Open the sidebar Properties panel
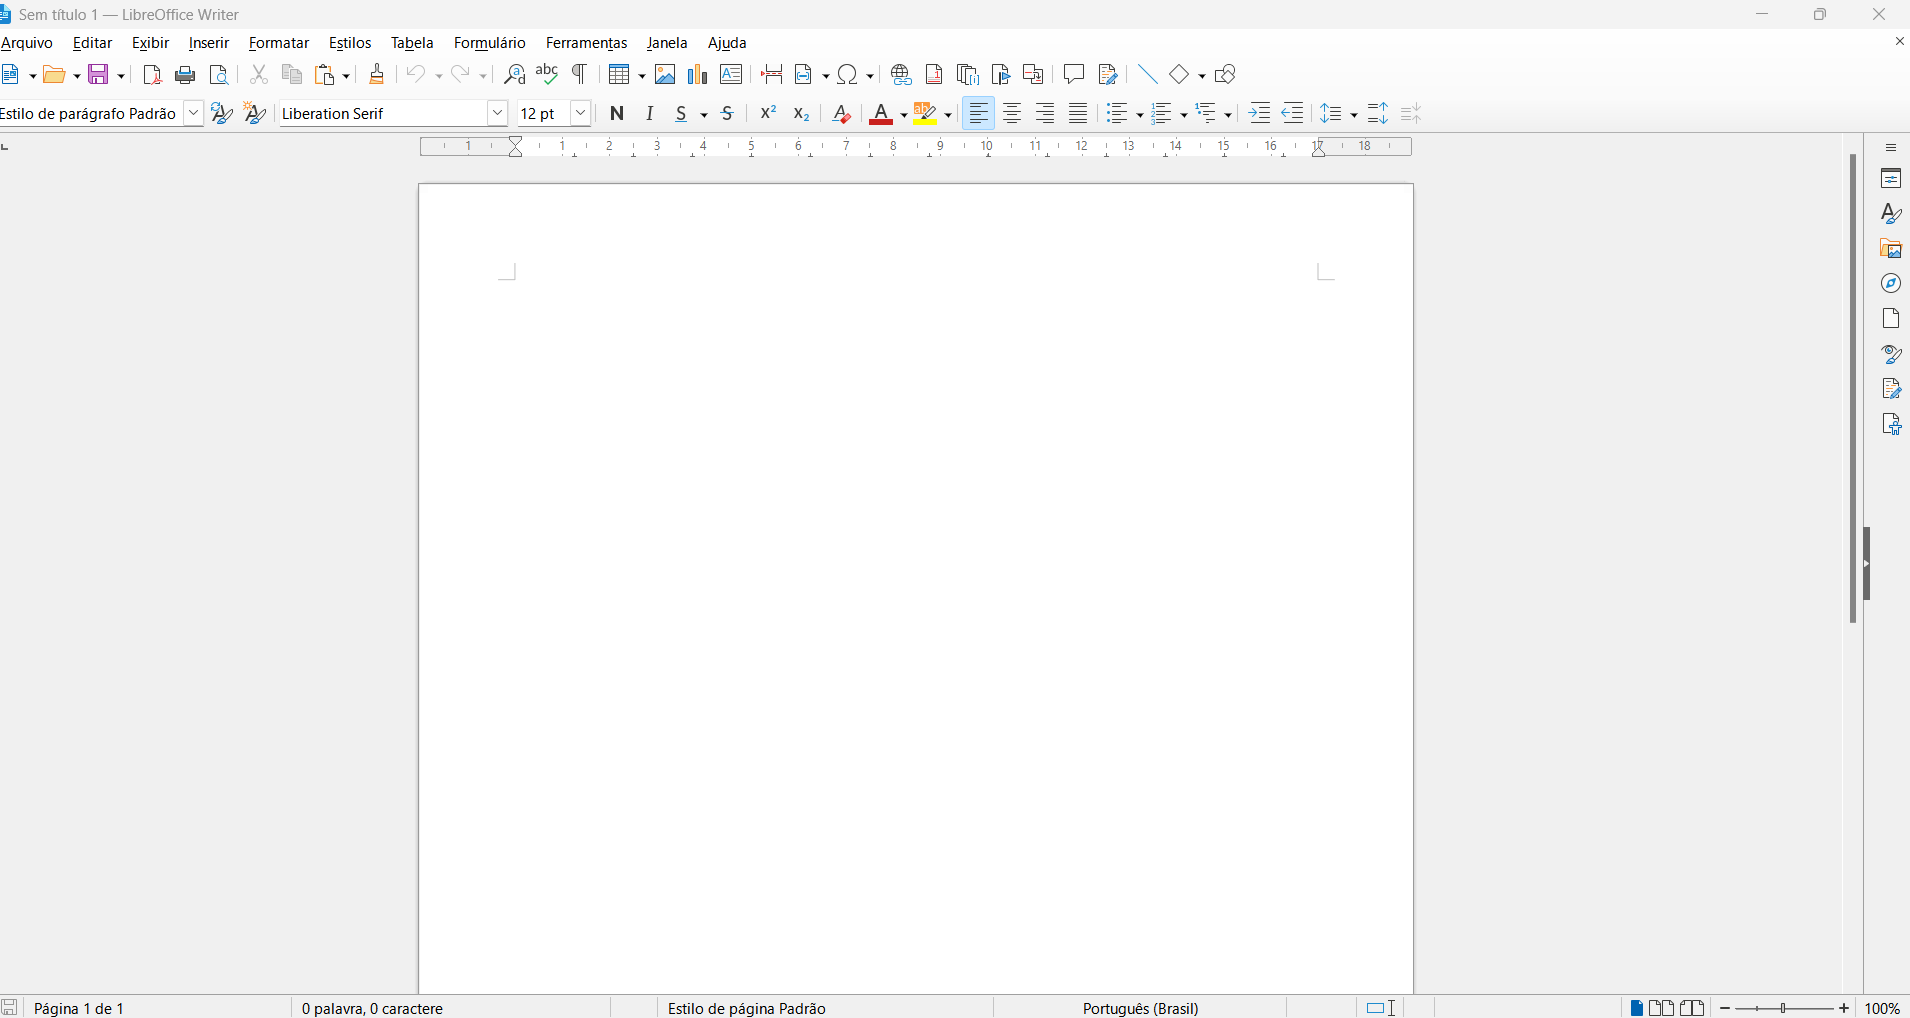Image resolution: width=1910 pixels, height=1018 pixels. click(1891, 179)
